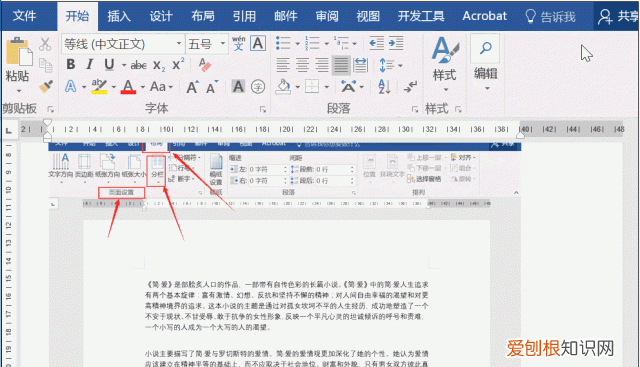Image resolution: width=640 pixels, height=367 pixels.
Task: Click the ruler tab selector
Action: tap(9, 131)
